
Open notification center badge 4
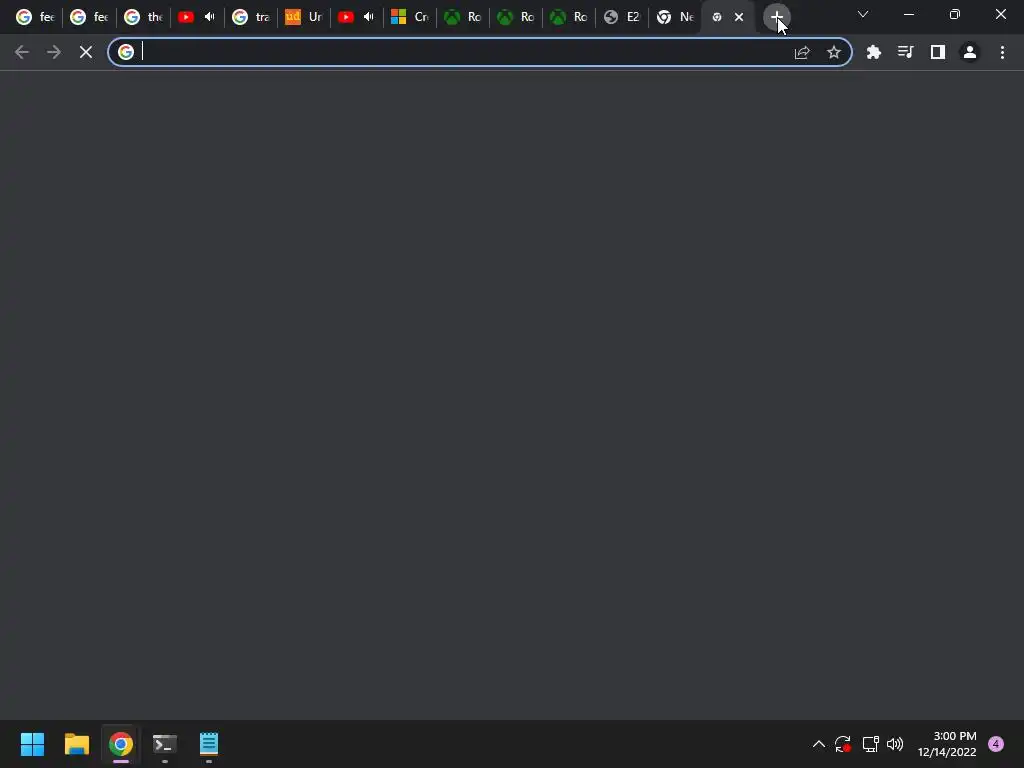coord(996,744)
